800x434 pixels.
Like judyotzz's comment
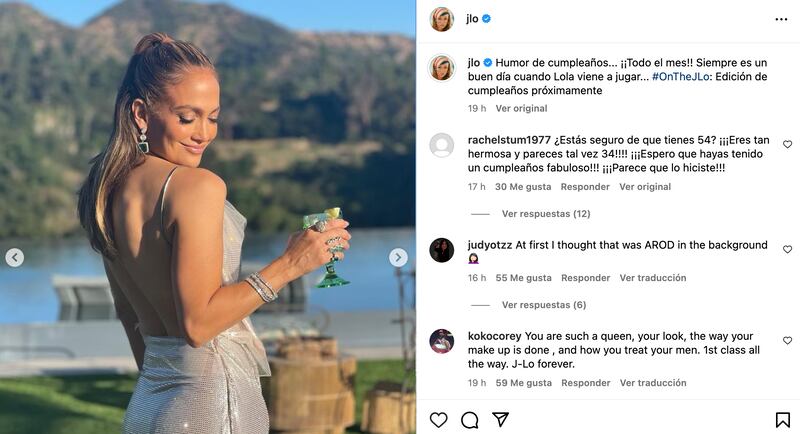(787, 249)
